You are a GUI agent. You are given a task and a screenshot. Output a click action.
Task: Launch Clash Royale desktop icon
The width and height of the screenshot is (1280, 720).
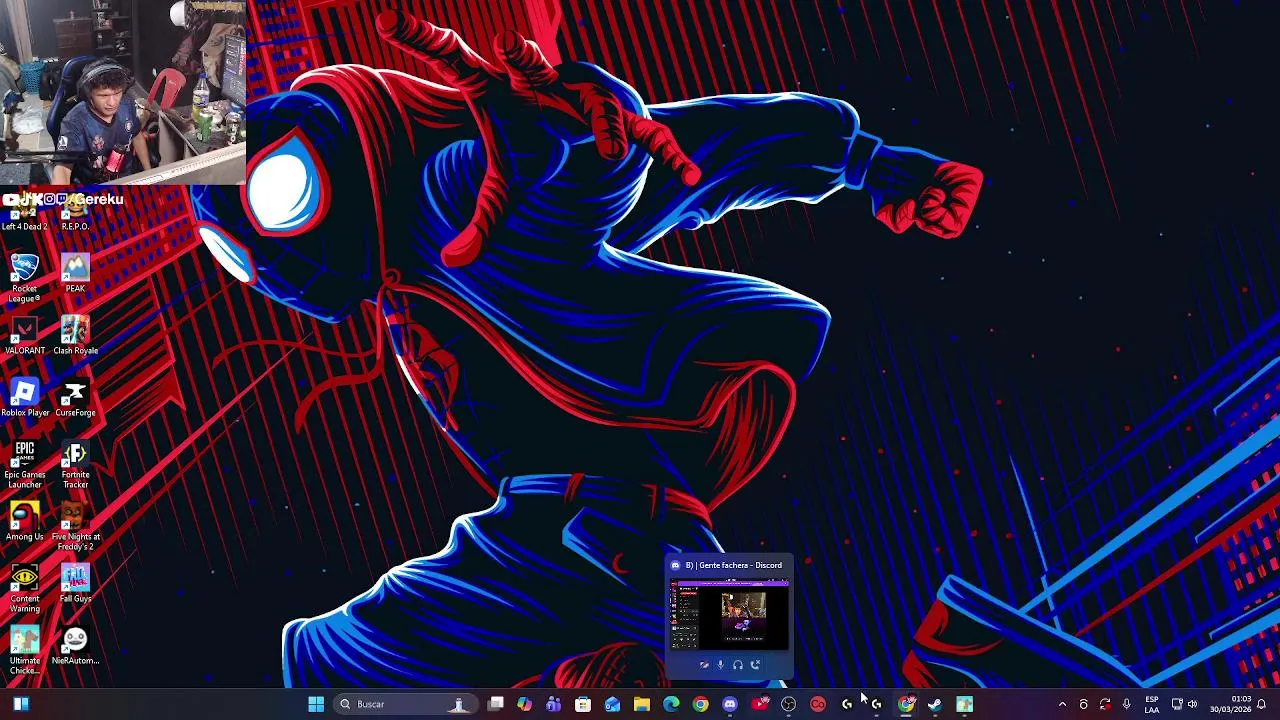coord(75,335)
